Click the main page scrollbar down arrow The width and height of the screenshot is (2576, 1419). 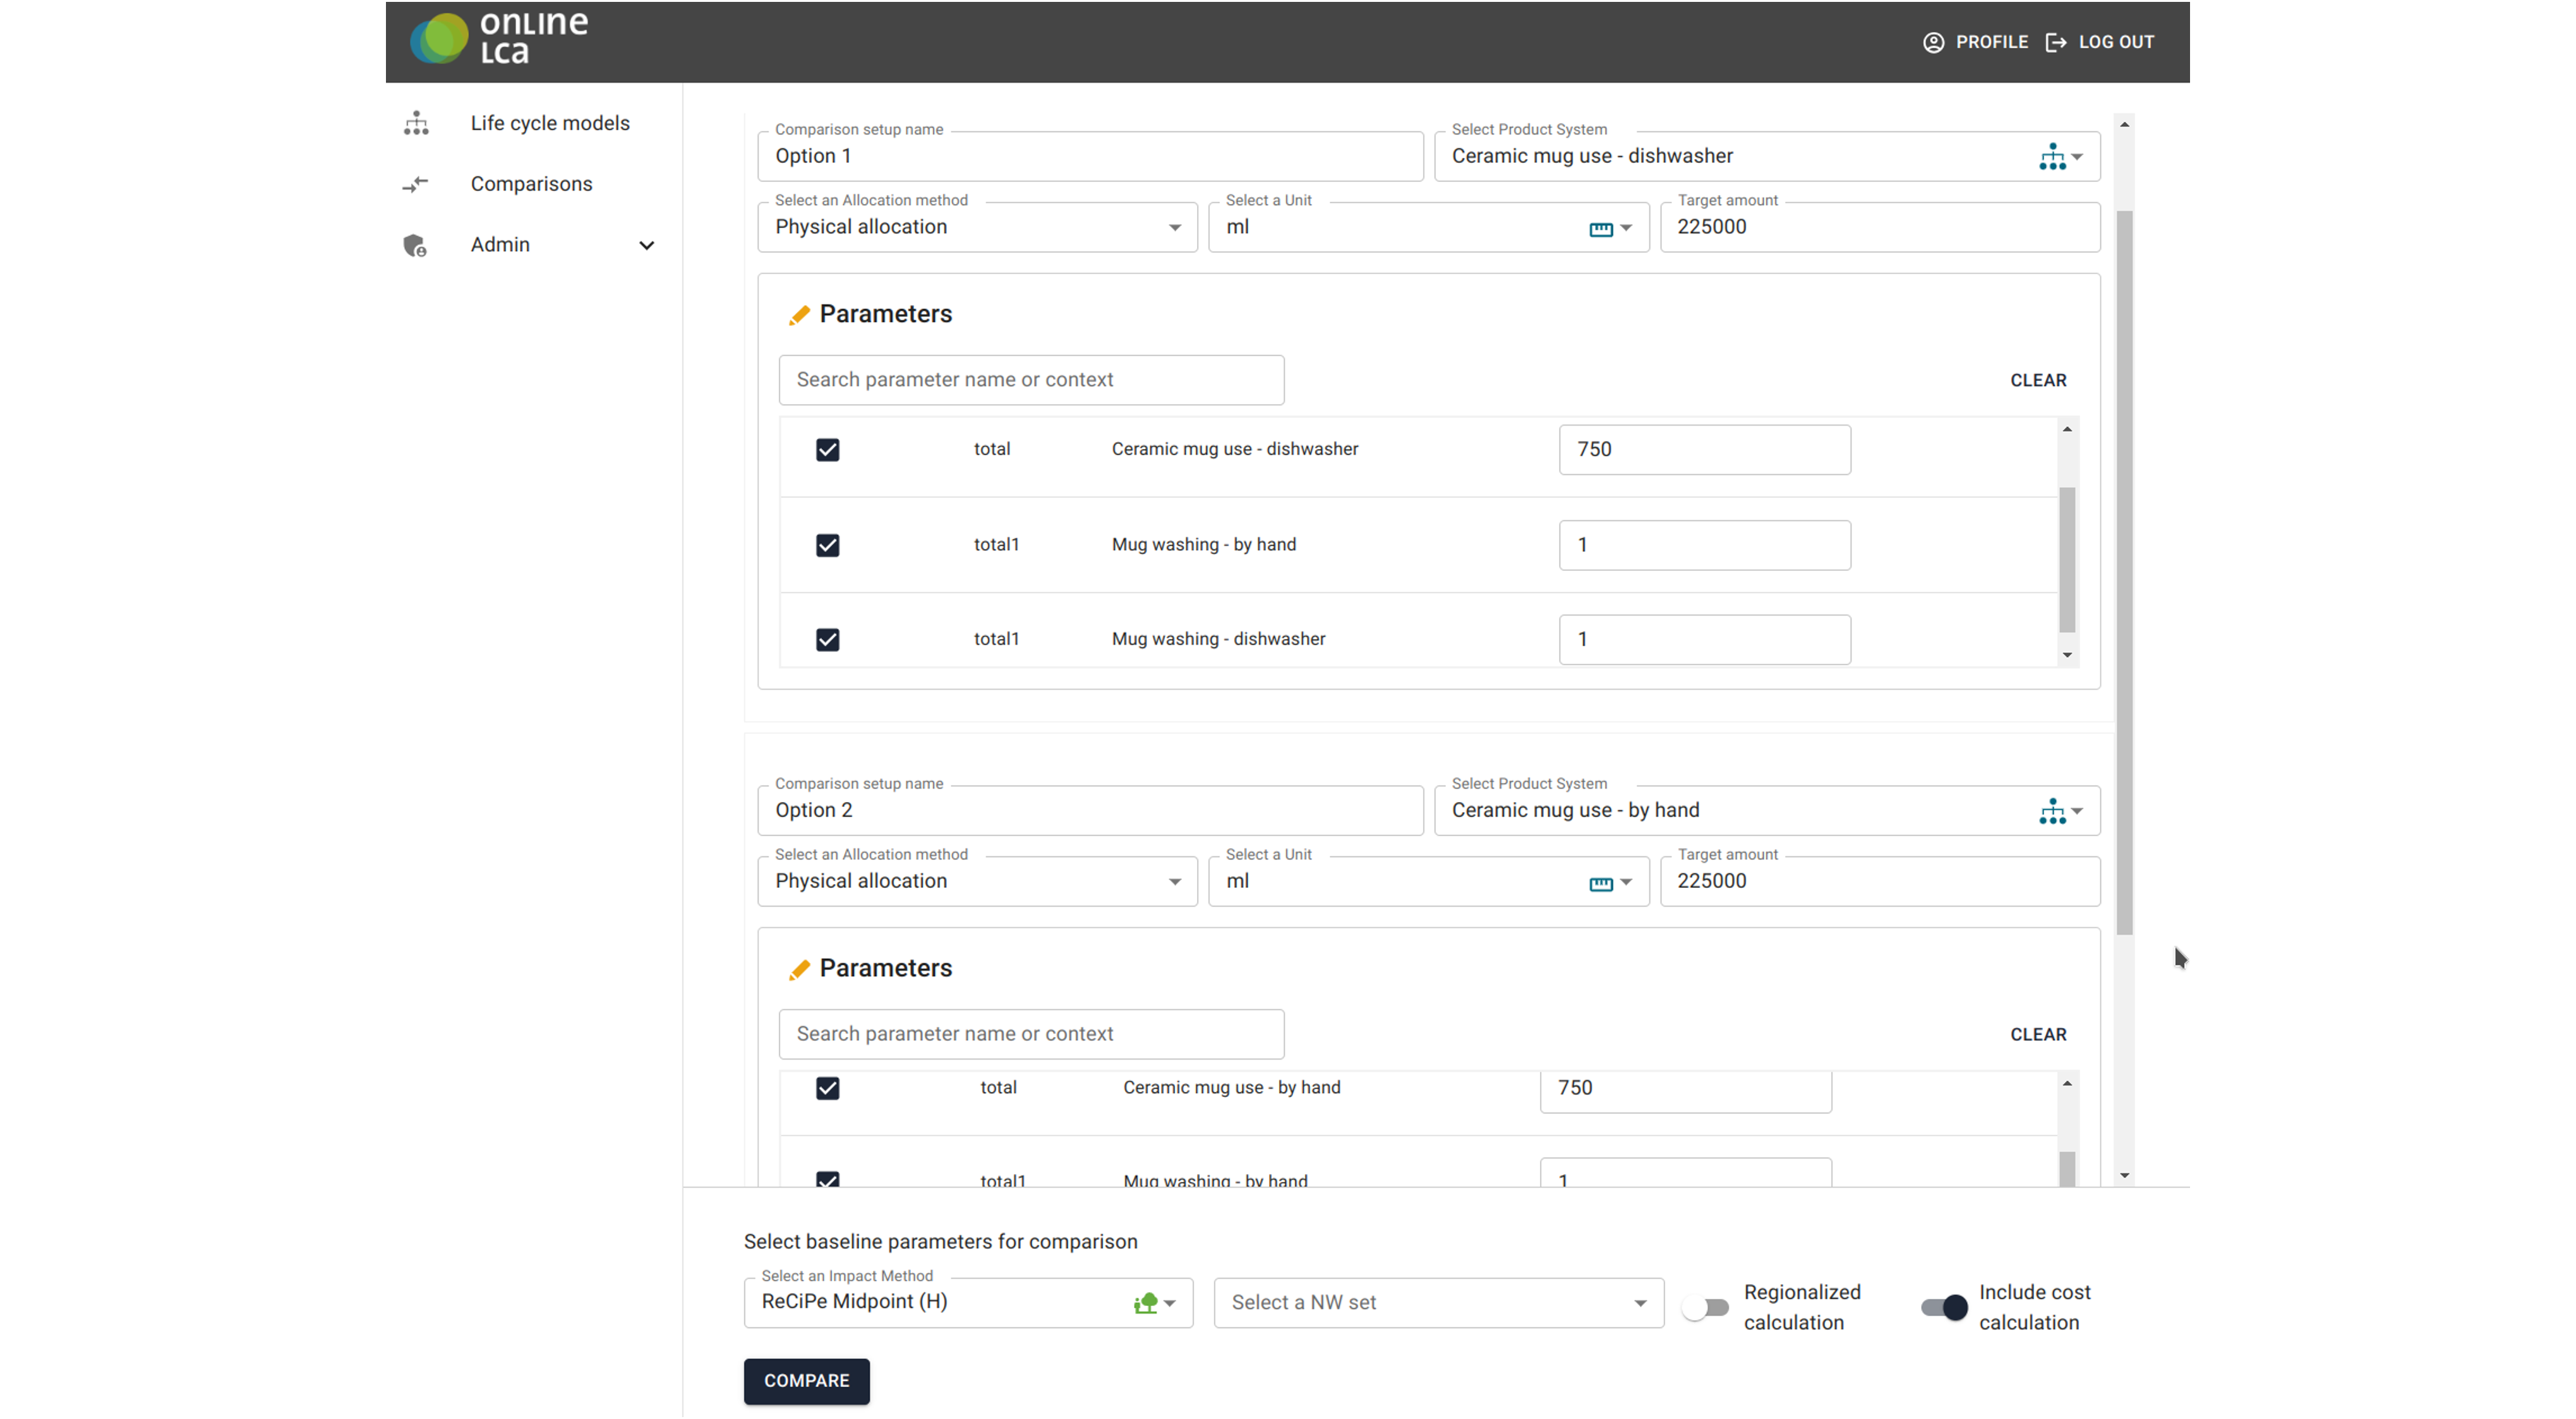2124,1175
